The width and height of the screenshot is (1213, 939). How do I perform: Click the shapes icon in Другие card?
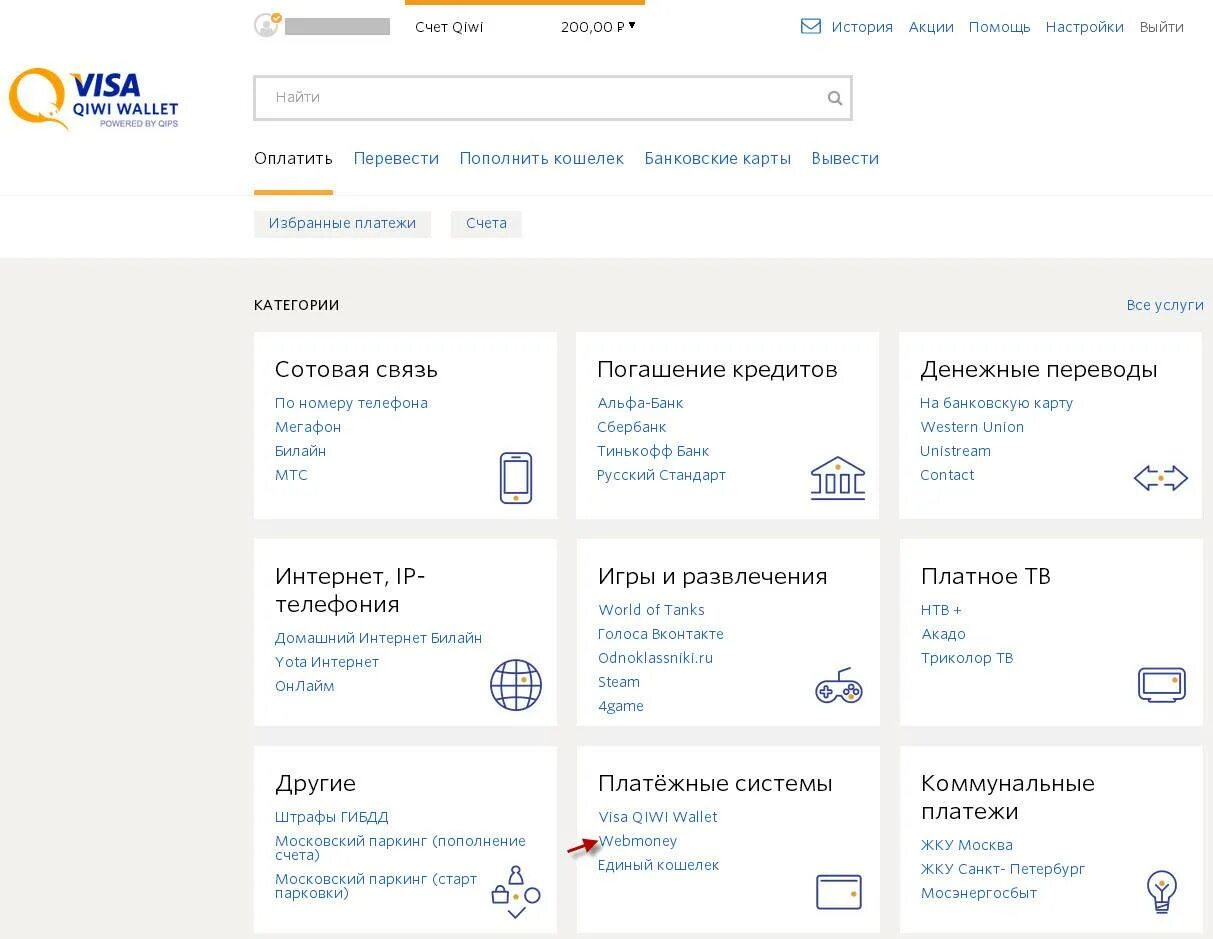(516, 892)
